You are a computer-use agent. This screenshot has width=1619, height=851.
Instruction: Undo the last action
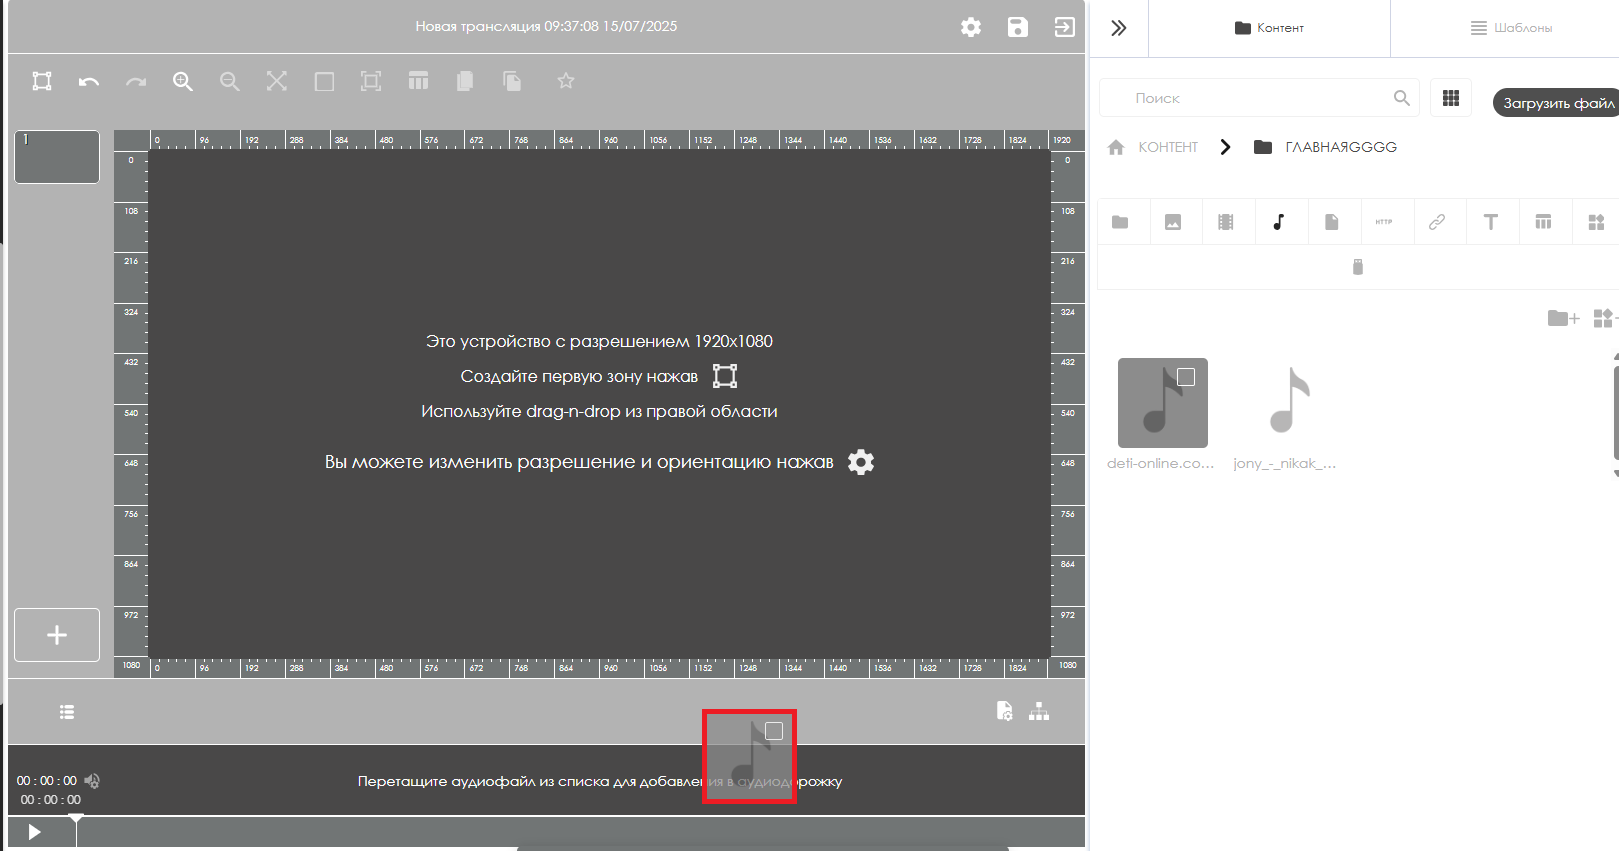click(x=89, y=82)
